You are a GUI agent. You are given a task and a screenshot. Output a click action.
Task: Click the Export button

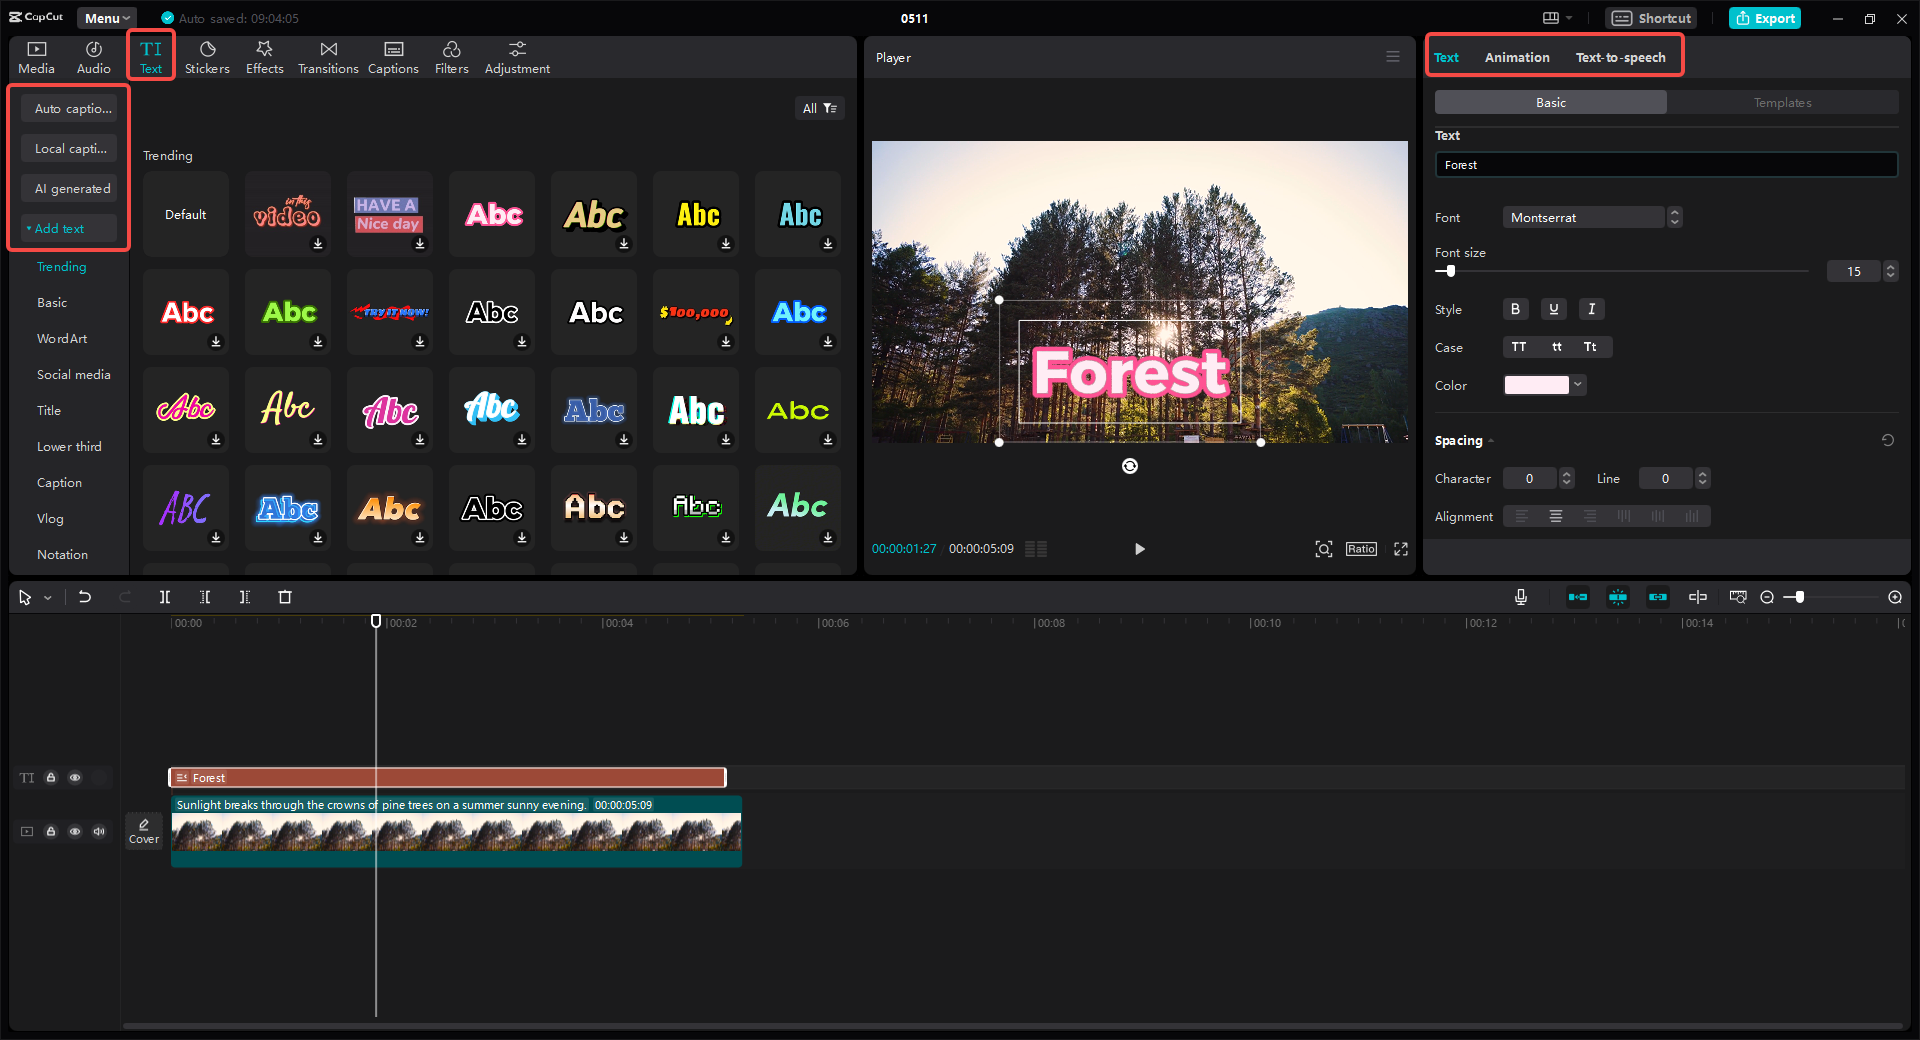point(1764,18)
